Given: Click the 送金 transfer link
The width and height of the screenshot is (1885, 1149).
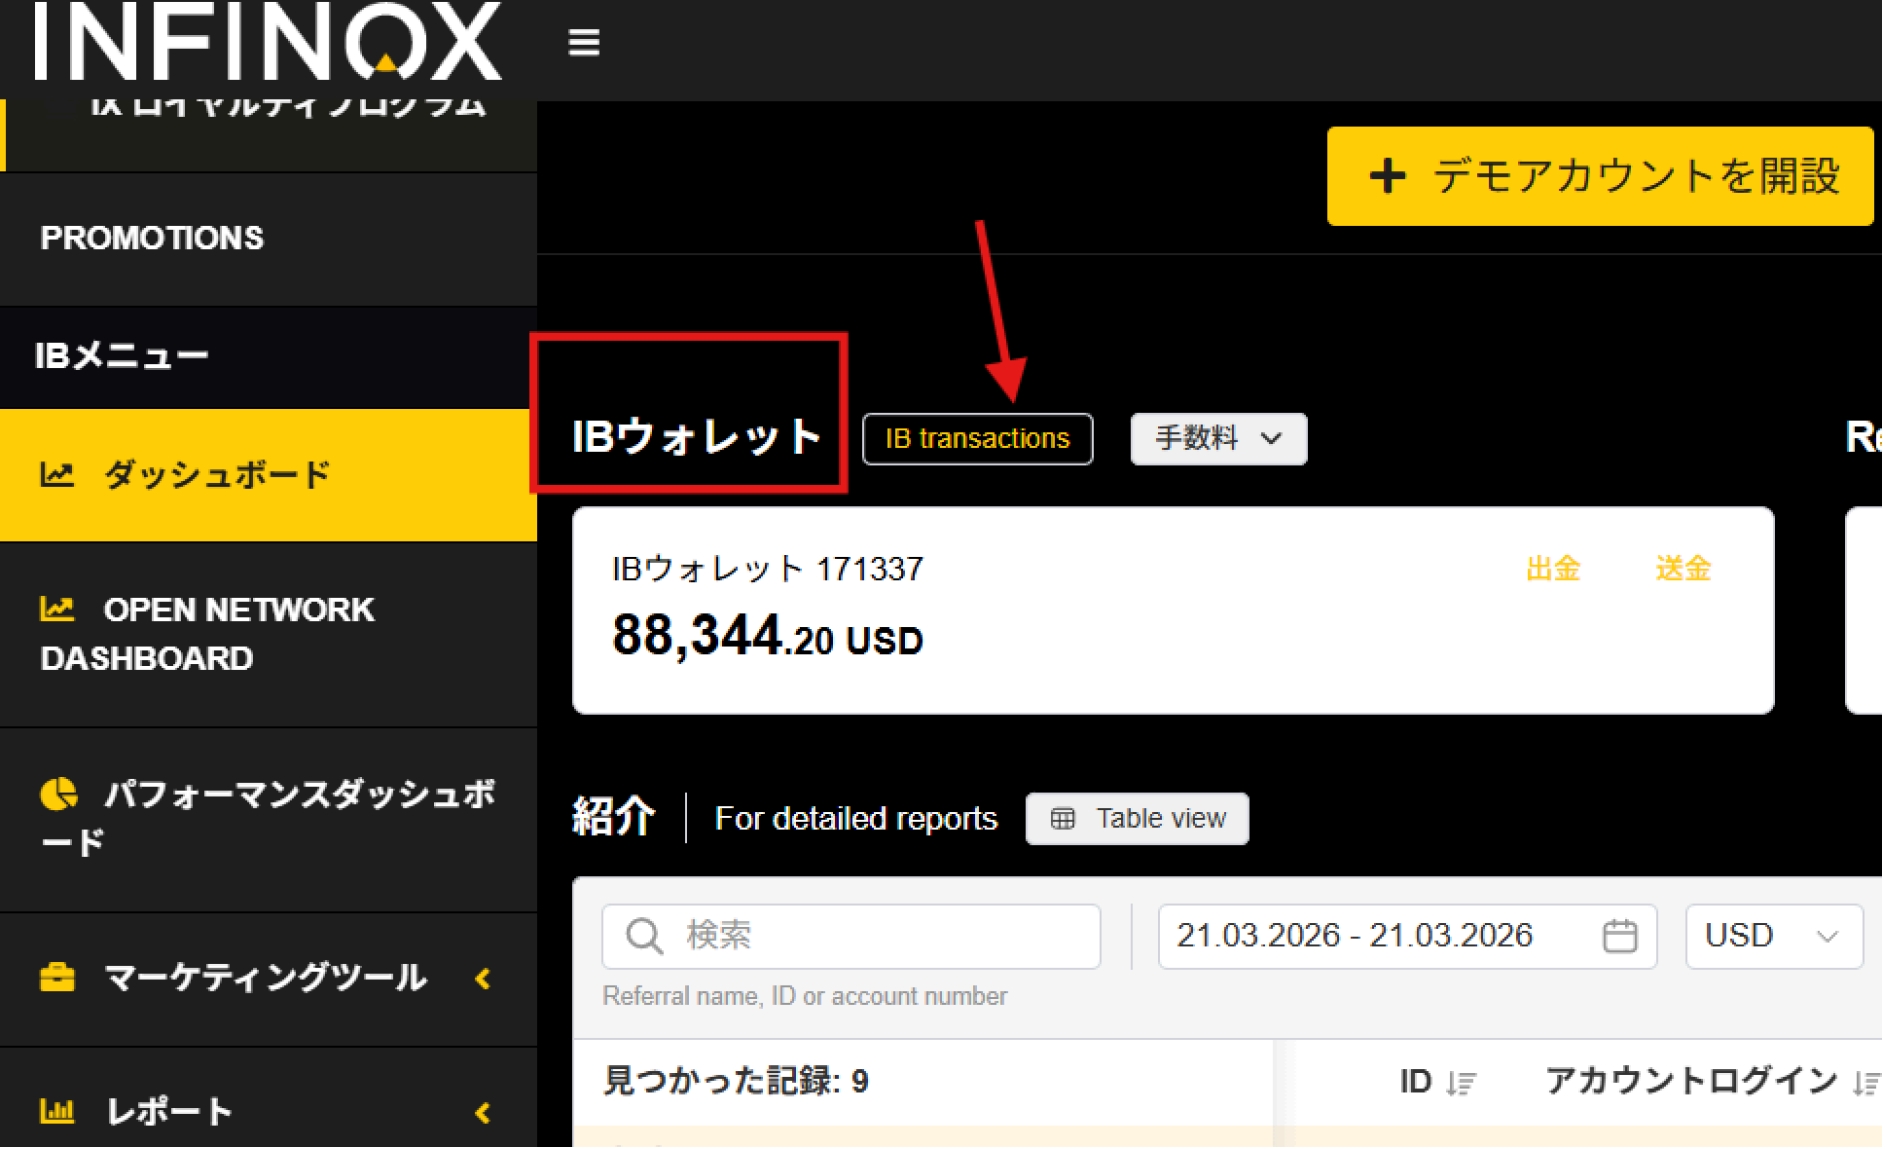Looking at the screenshot, I should [1682, 569].
